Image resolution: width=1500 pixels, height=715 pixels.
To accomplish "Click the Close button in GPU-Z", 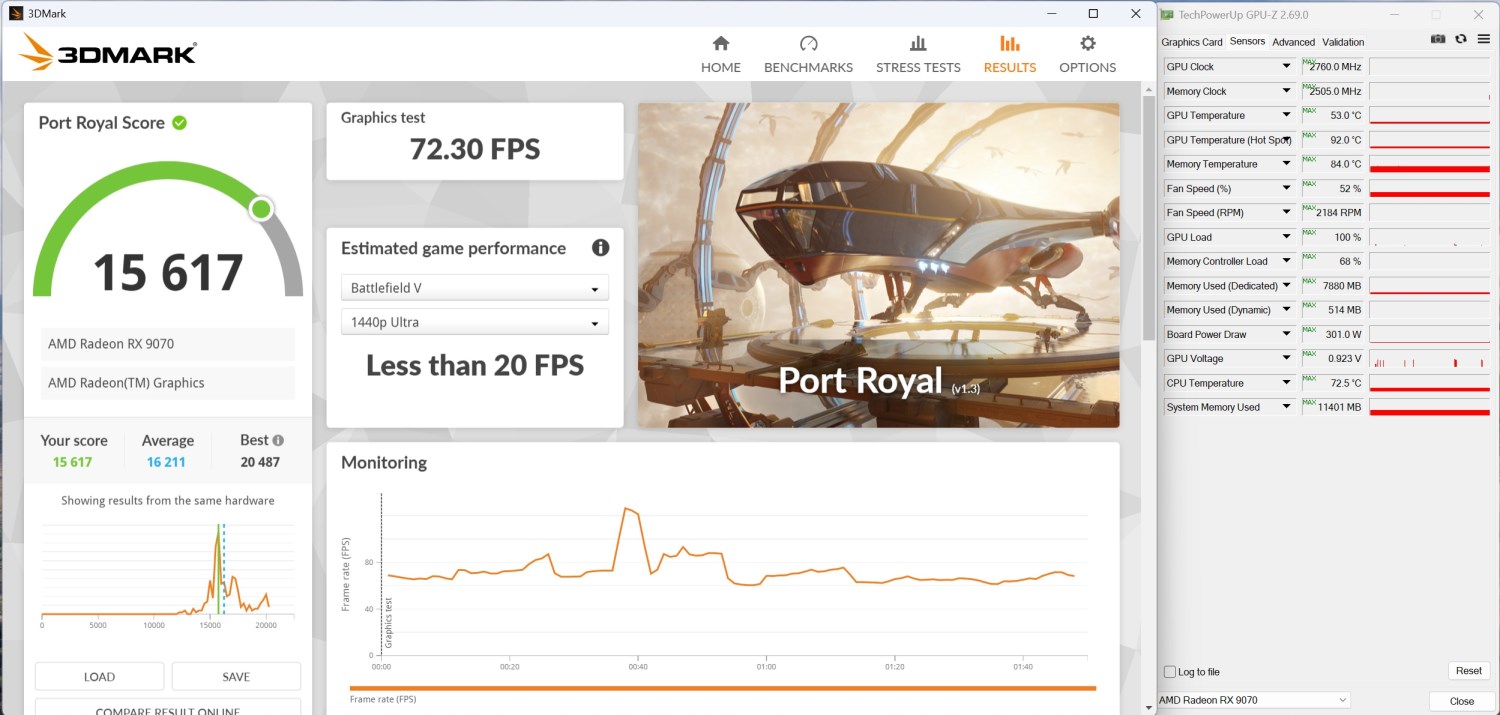I will pos(1462,701).
